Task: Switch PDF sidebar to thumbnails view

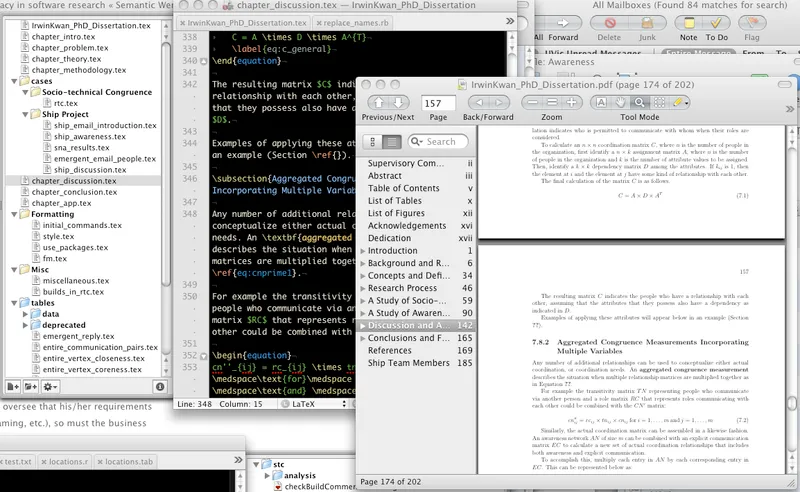Action: tap(372, 142)
